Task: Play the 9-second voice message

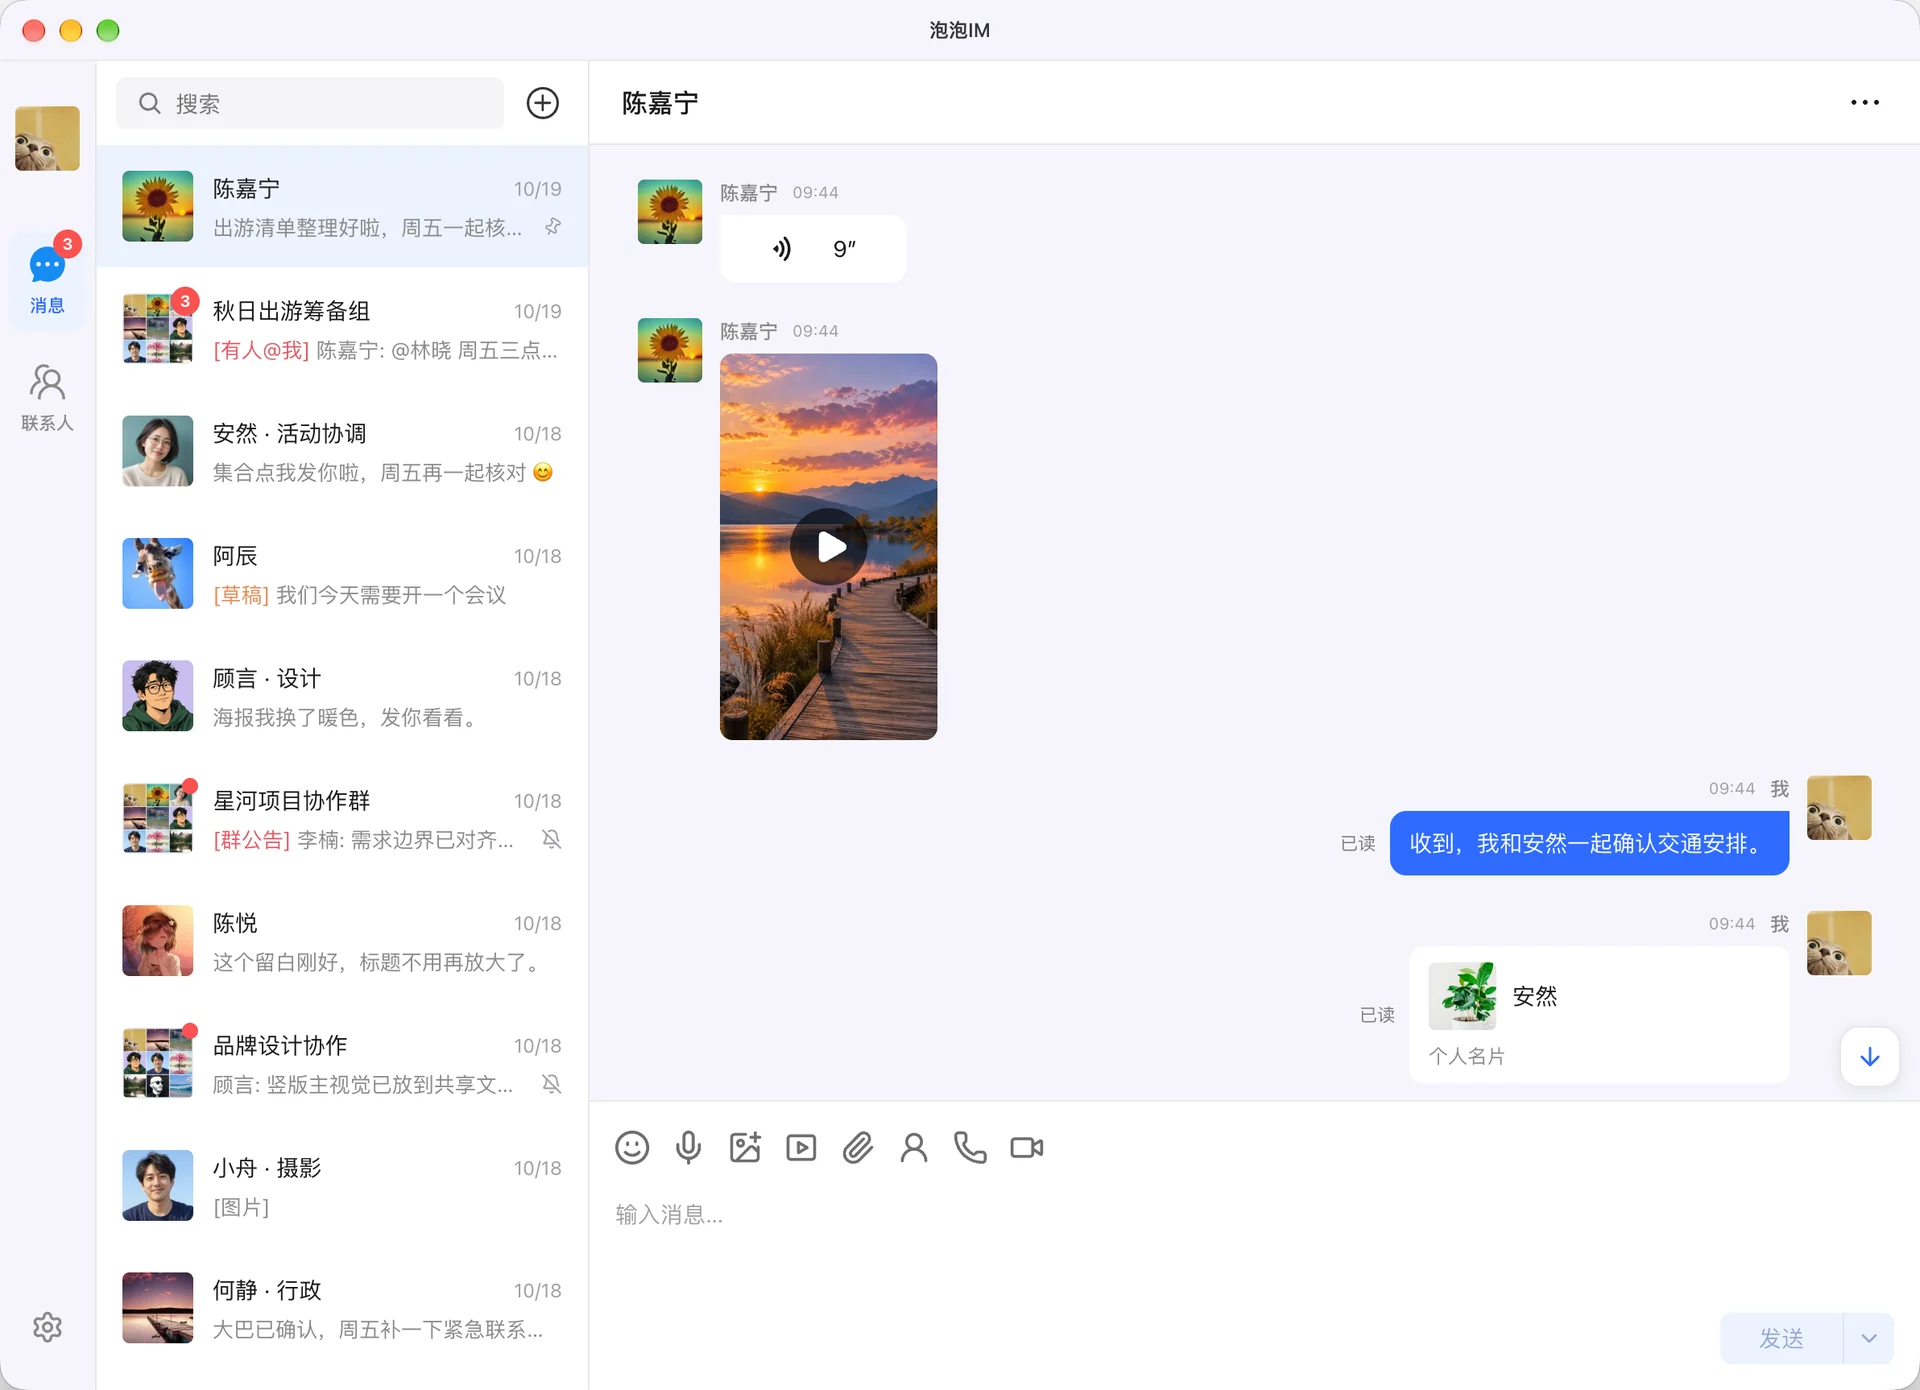Action: point(813,249)
